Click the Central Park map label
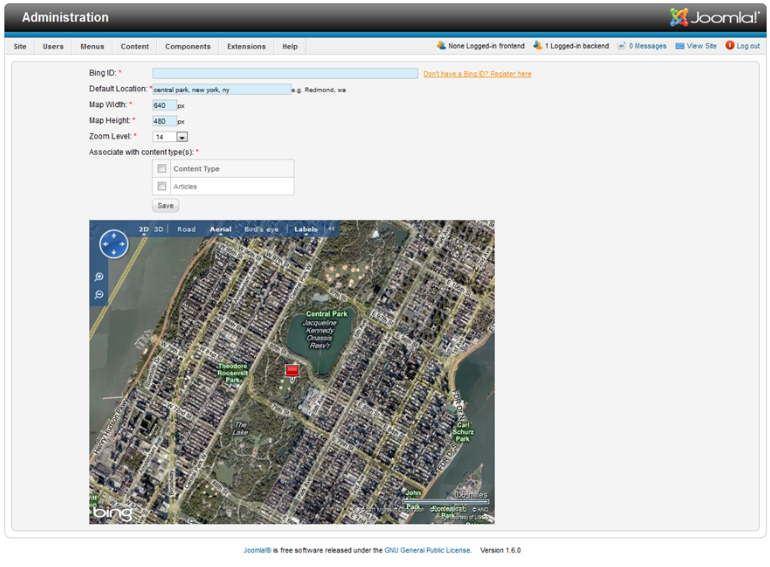The image size is (770, 567). [327, 314]
